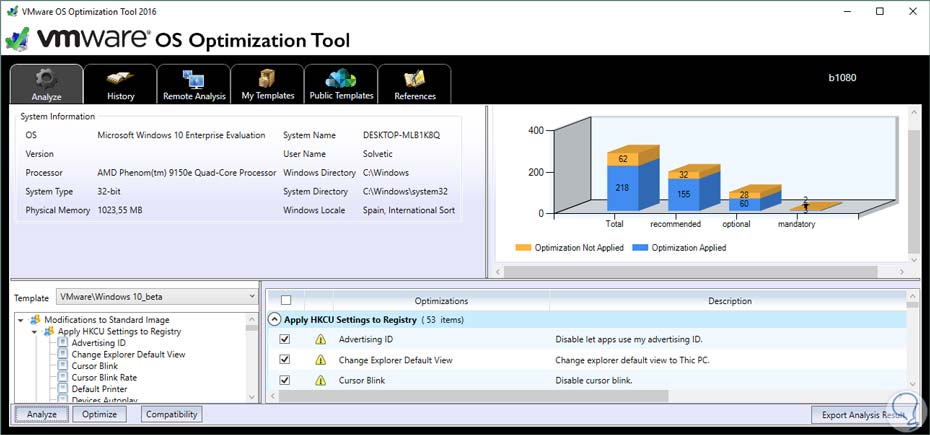
Task: Switch to the History tab
Action: point(120,84)
